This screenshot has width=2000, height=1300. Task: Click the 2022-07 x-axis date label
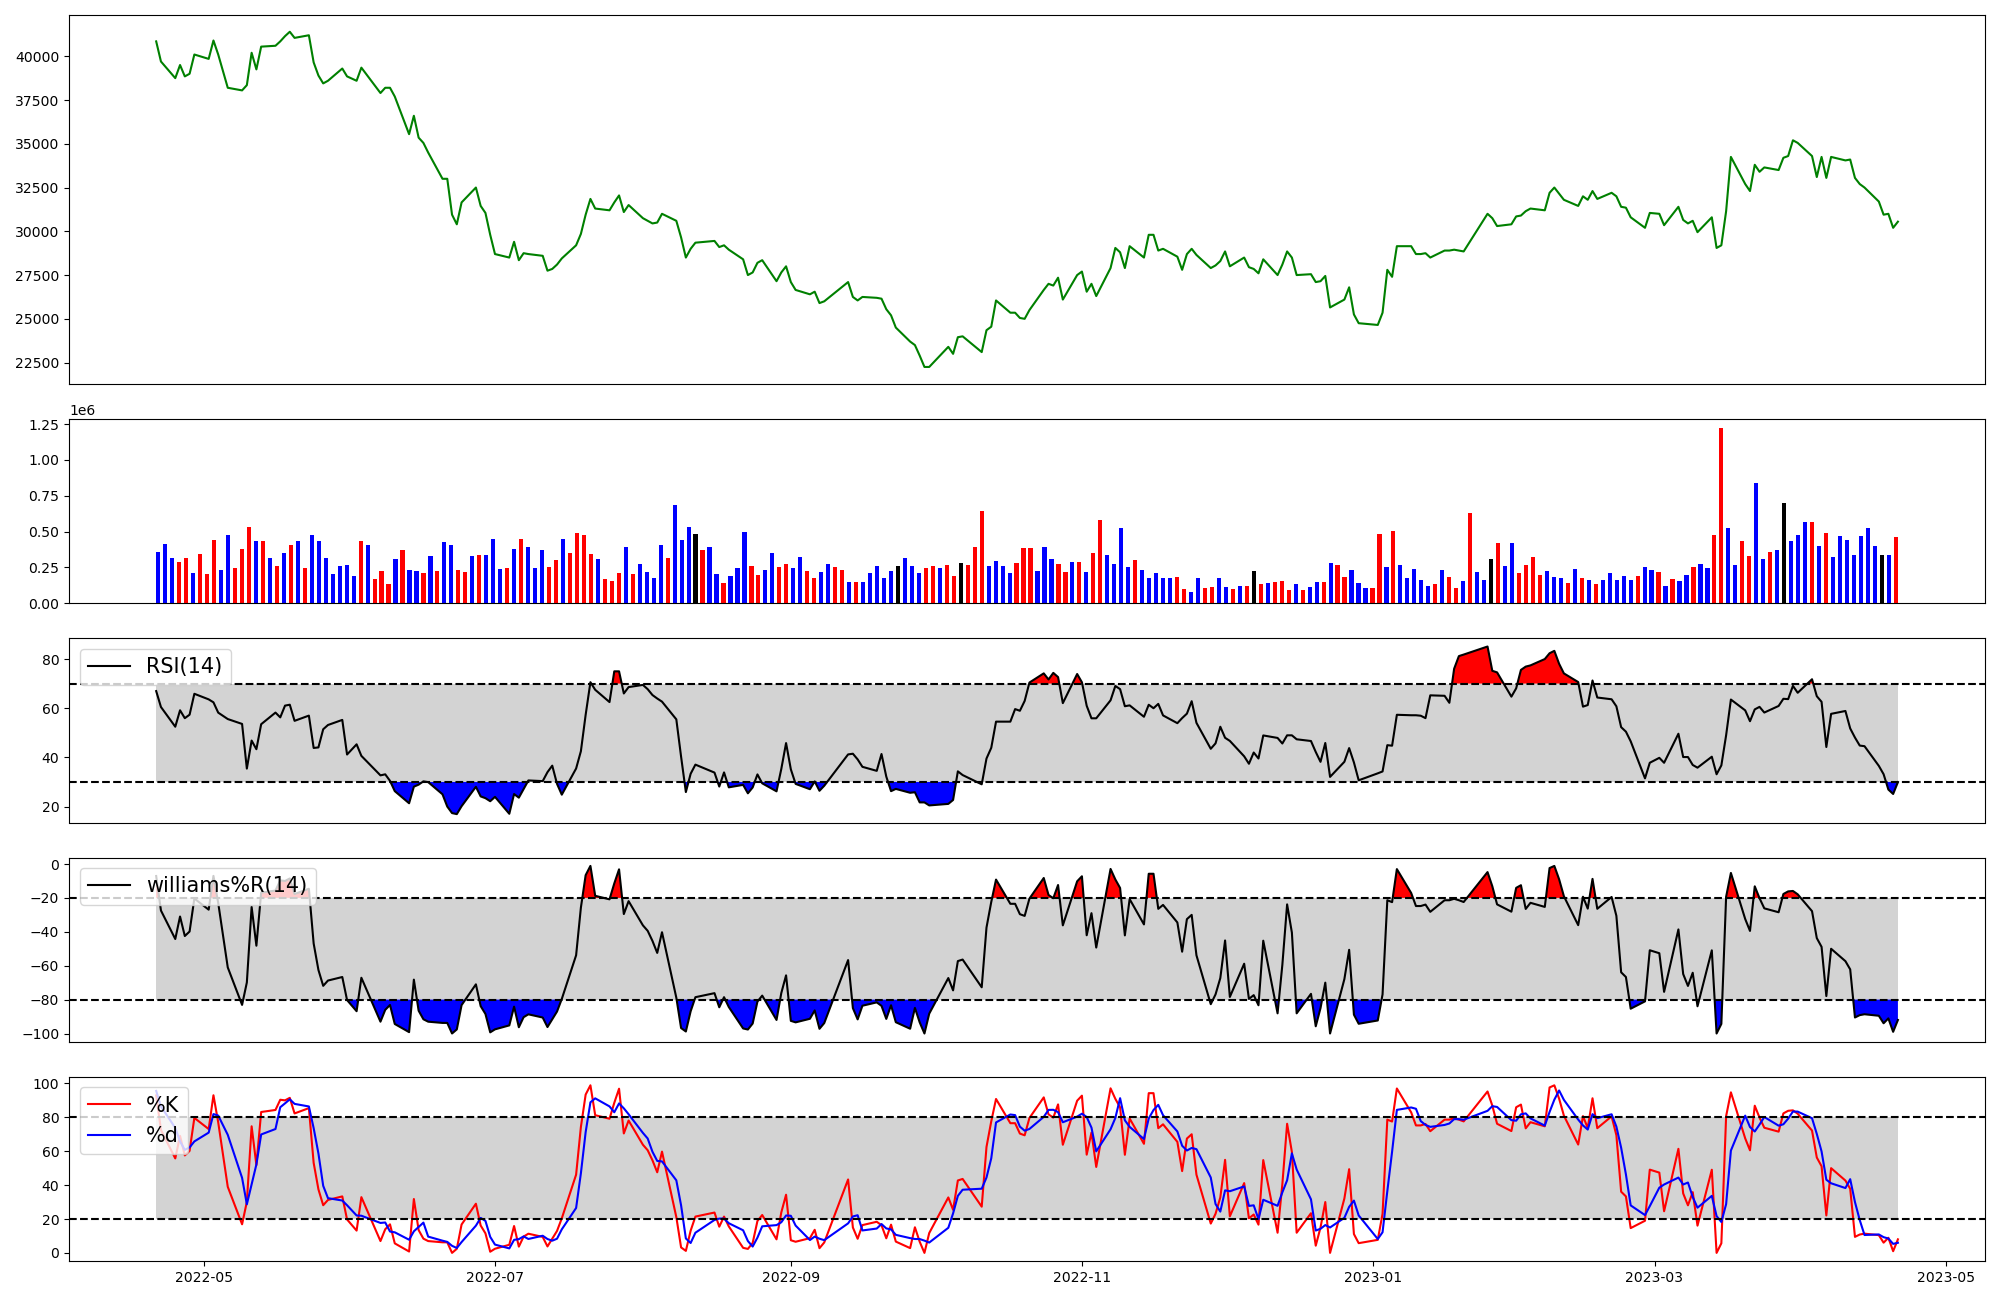click(495, 1277)
